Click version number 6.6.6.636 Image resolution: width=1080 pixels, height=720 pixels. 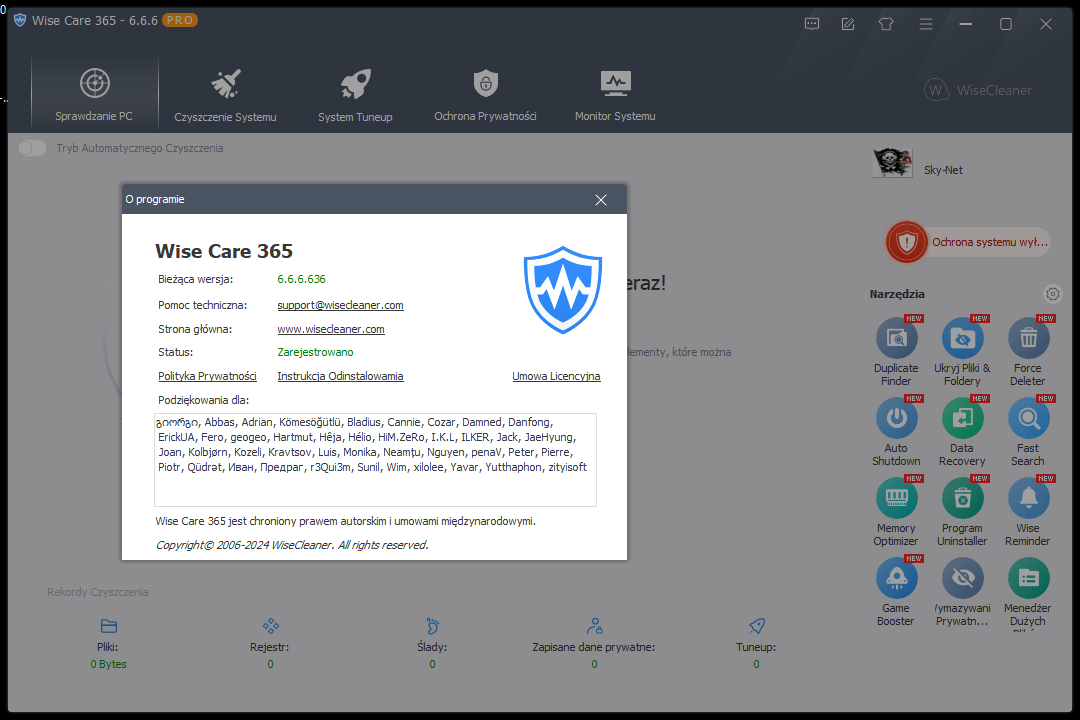(302, 279)
